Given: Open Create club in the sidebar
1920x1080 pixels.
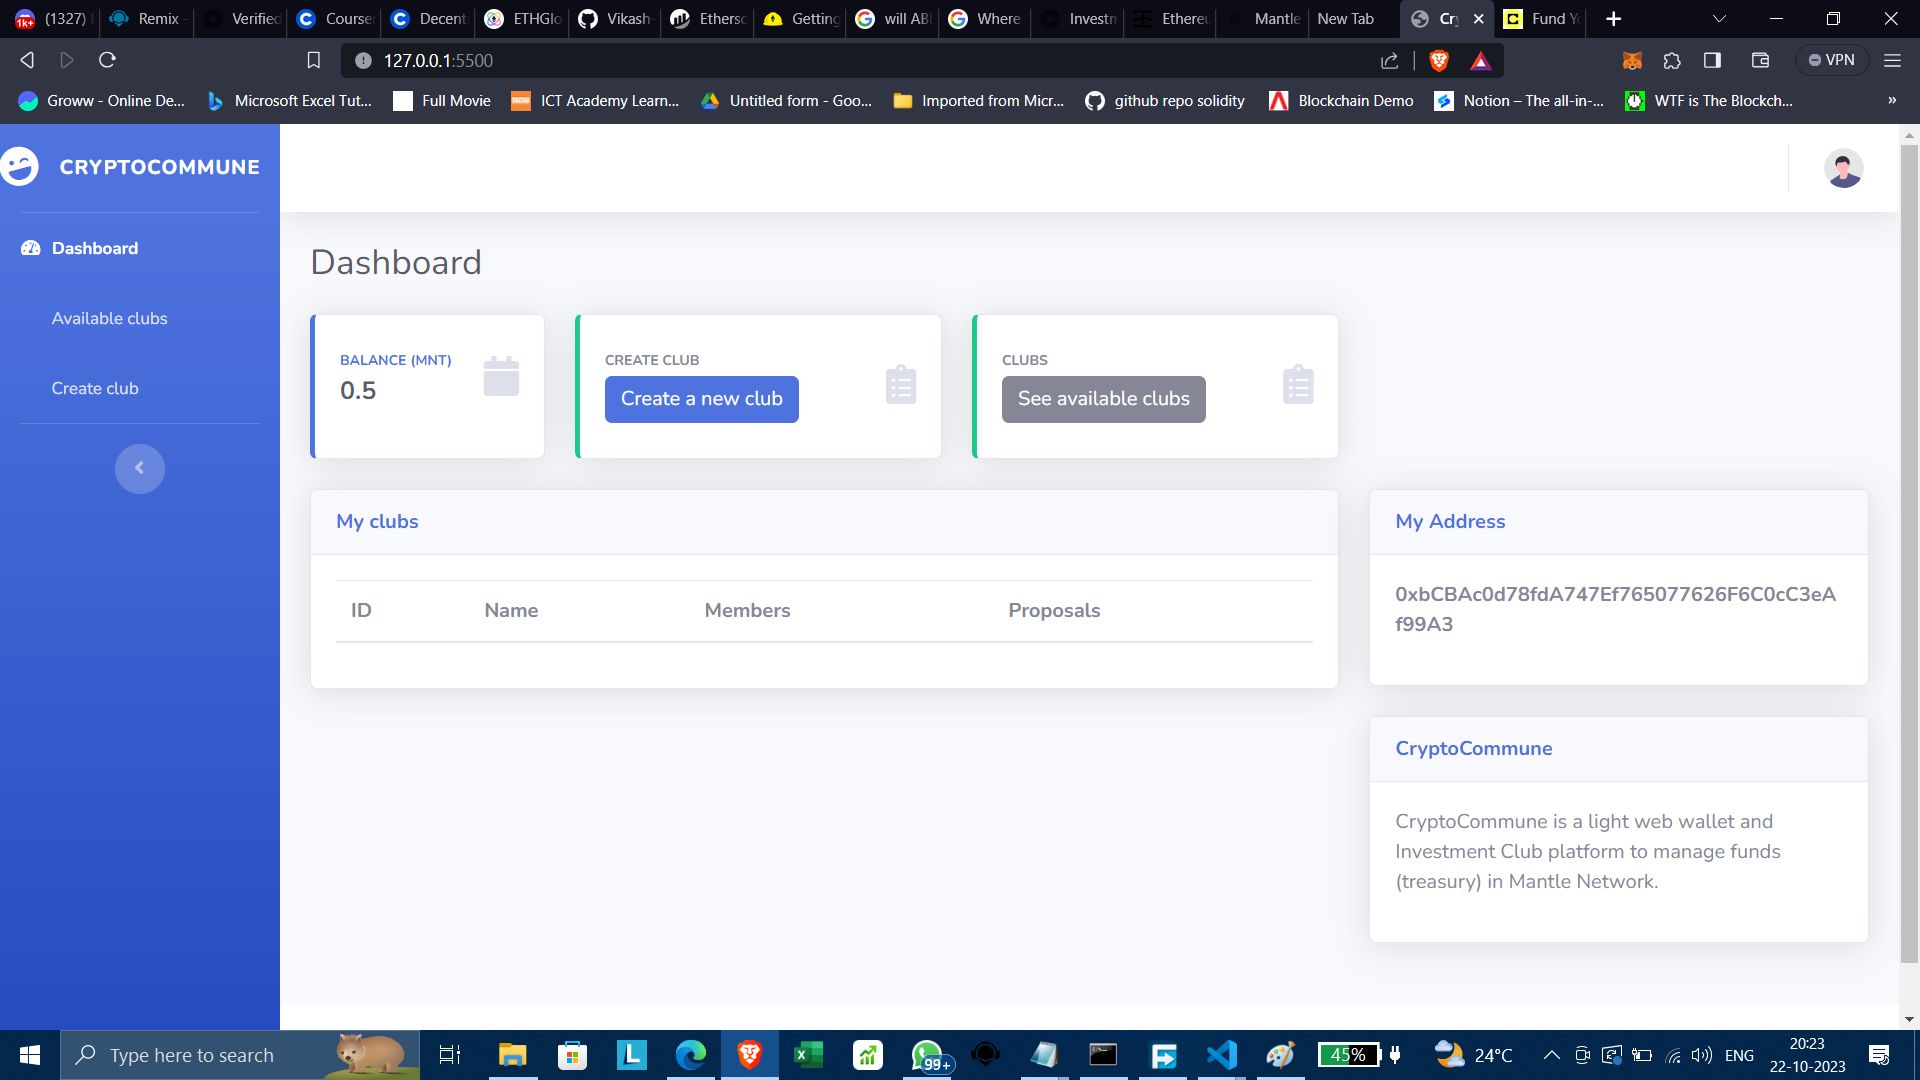Looking at the screenshot, I should [x=95, y=388].
